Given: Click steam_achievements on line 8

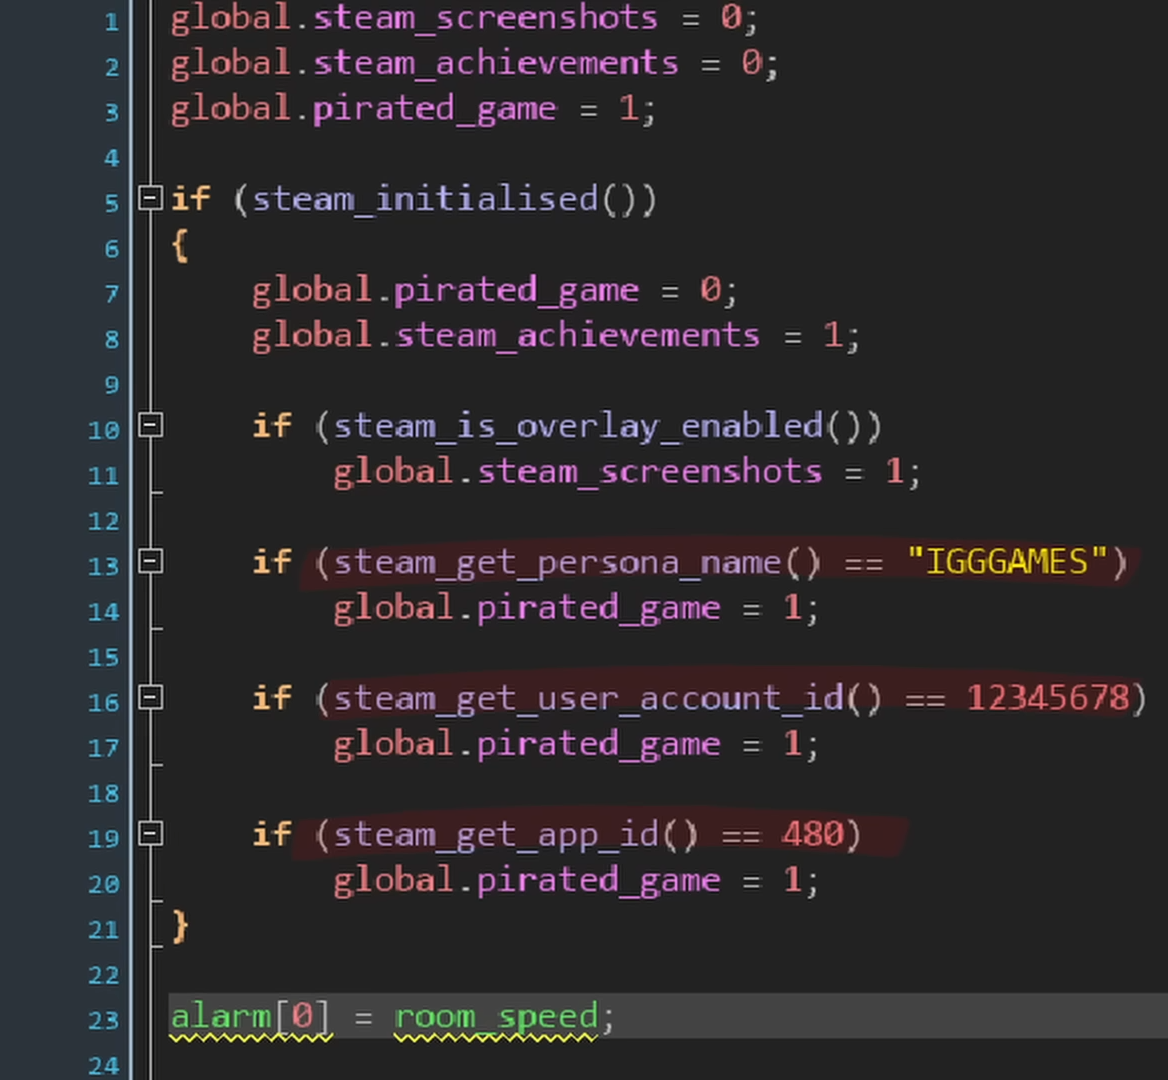Looking at the screenshot, I should tap(577, 336).
